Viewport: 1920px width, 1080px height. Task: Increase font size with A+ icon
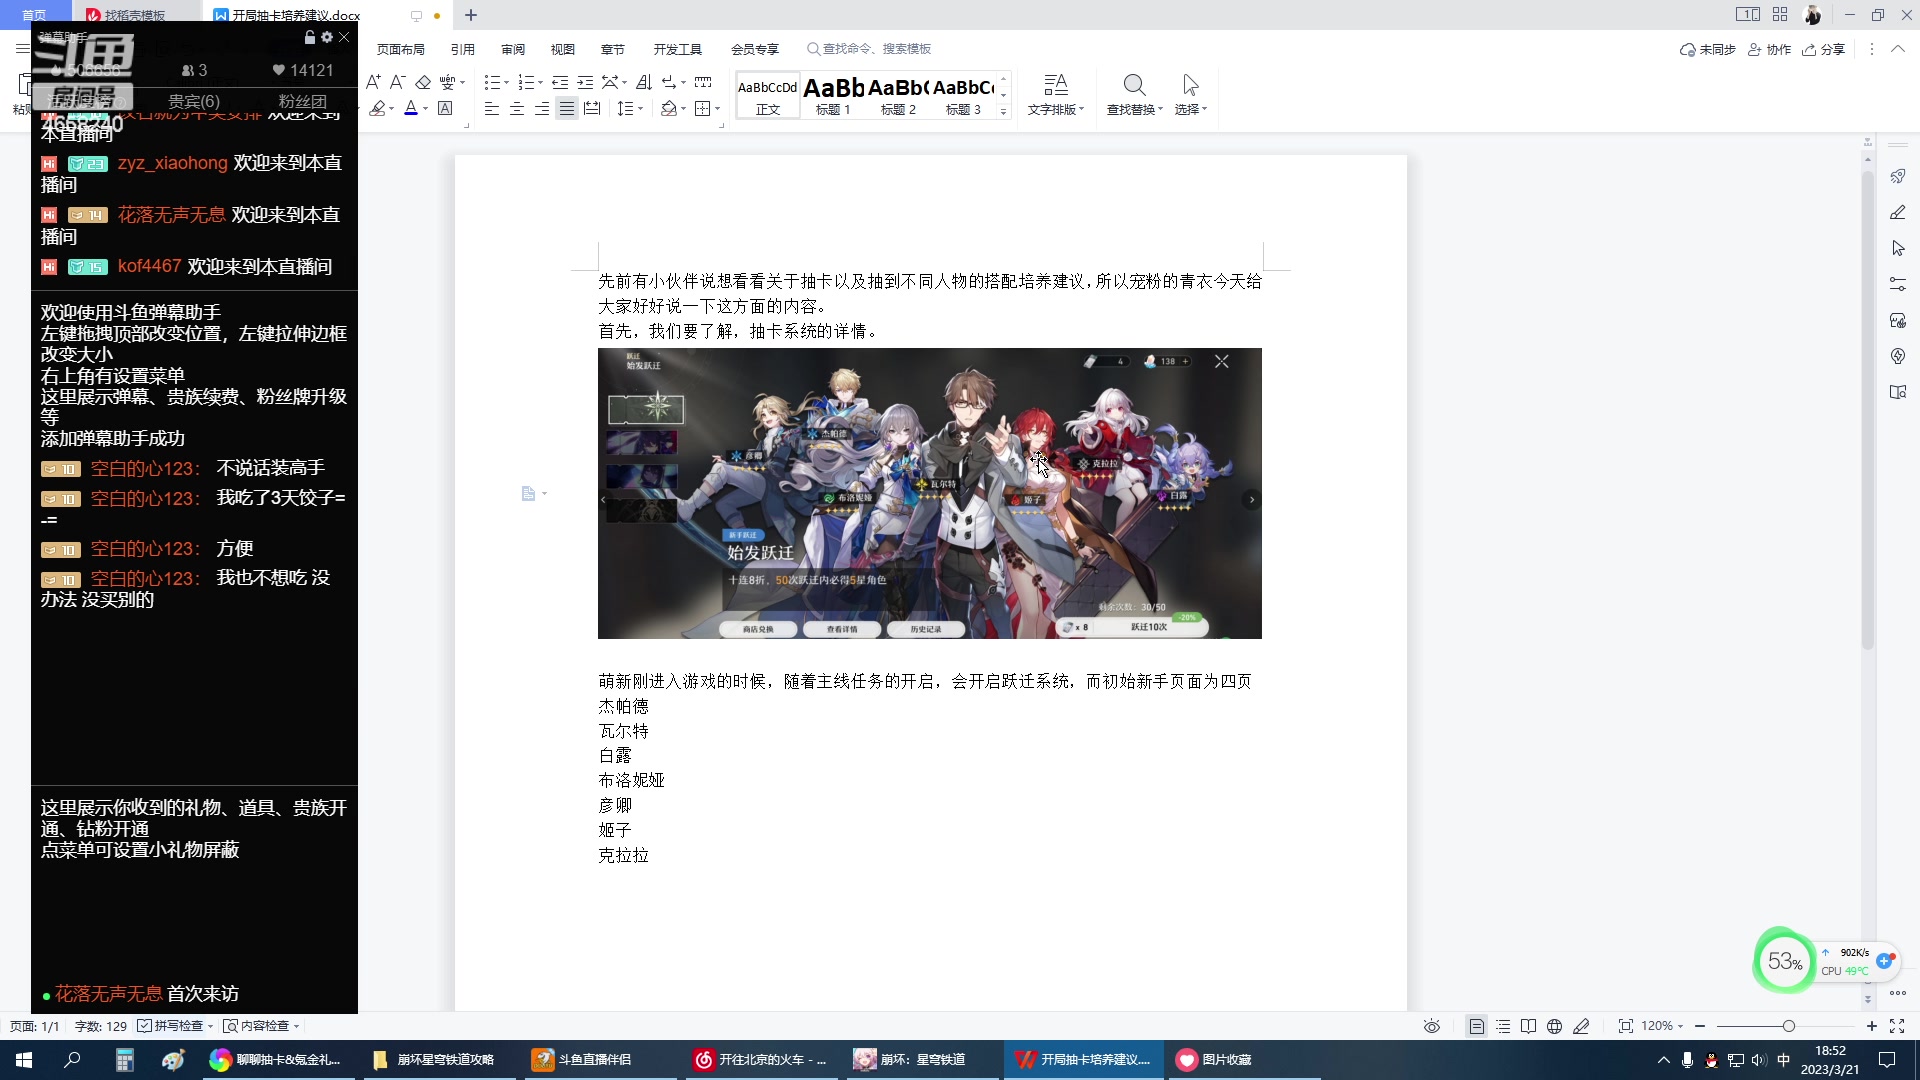[373, 82]
